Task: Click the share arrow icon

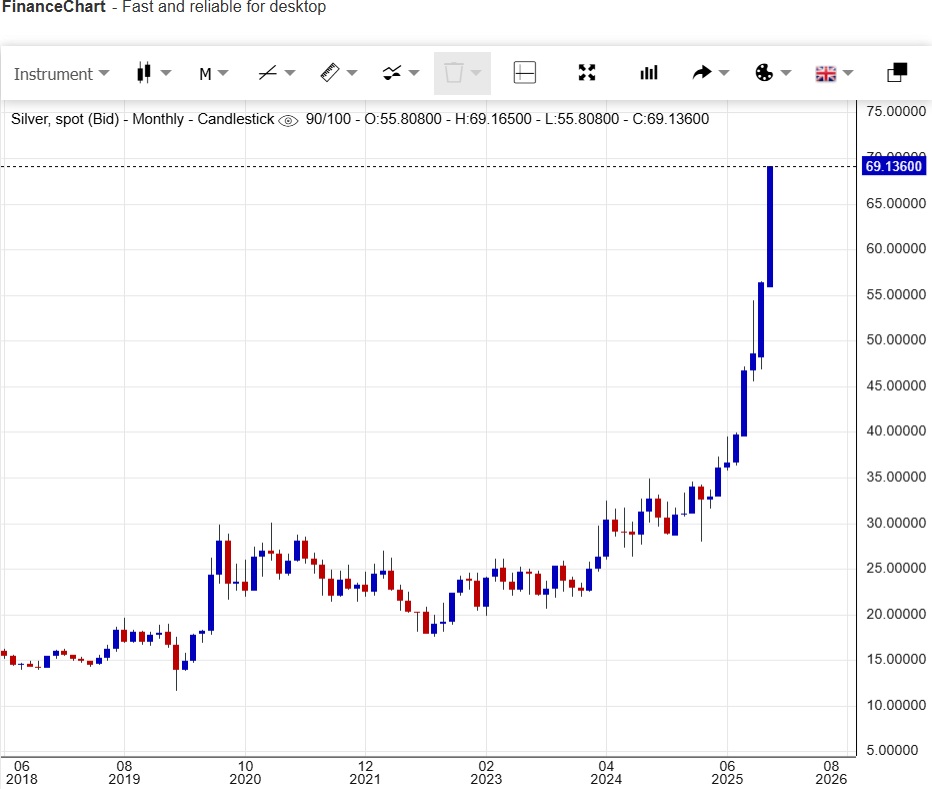Action: pyautogui.click(x=701, y=72)
